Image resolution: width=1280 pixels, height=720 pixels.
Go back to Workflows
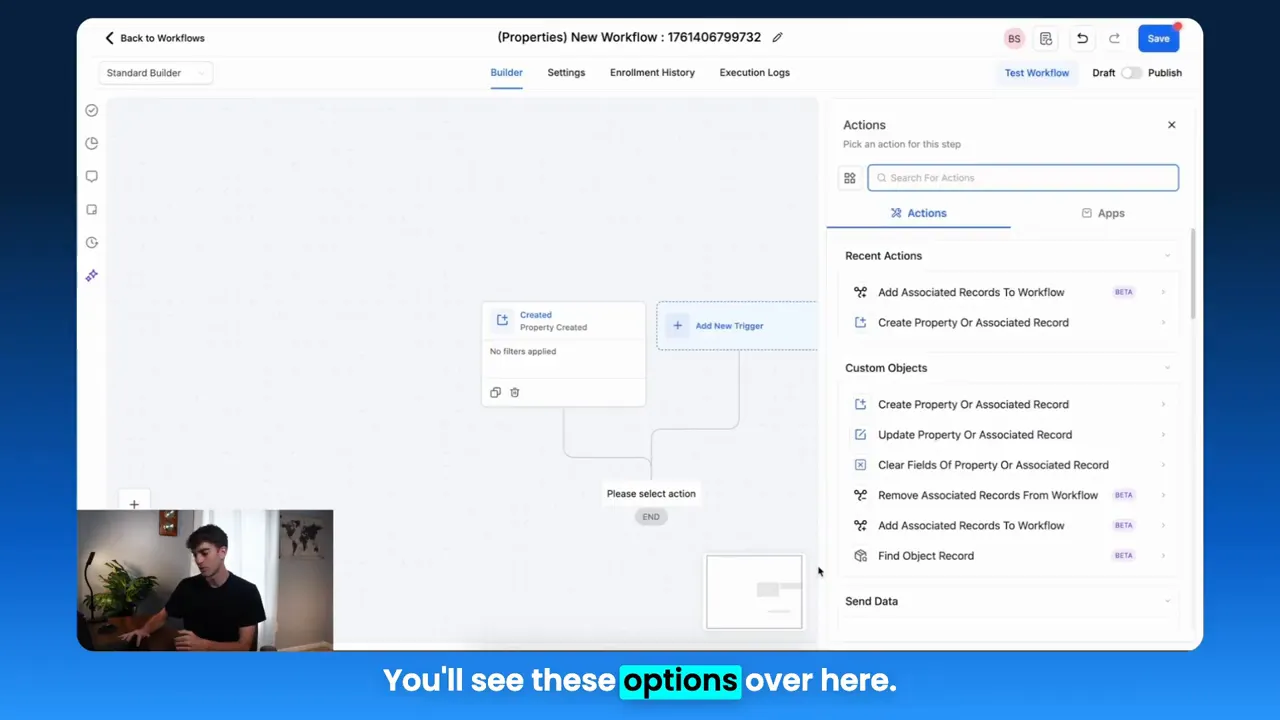click(155, 38)
